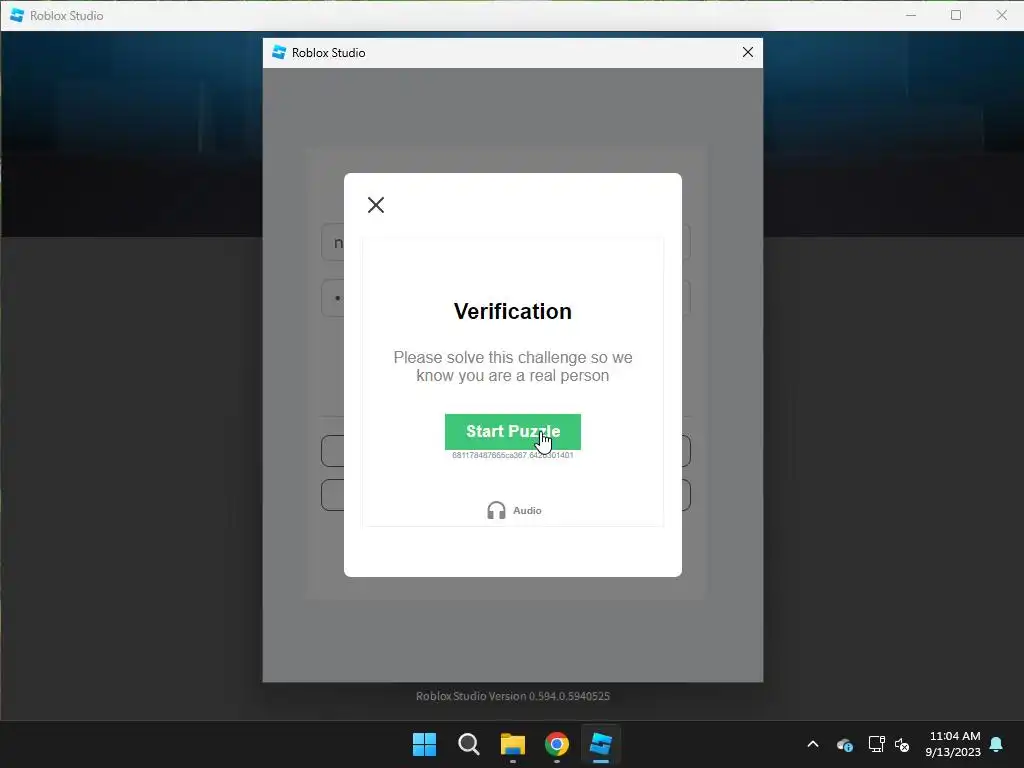Open notifications bell in taskbar
The image size is (1024, 768).
[996, 744]
